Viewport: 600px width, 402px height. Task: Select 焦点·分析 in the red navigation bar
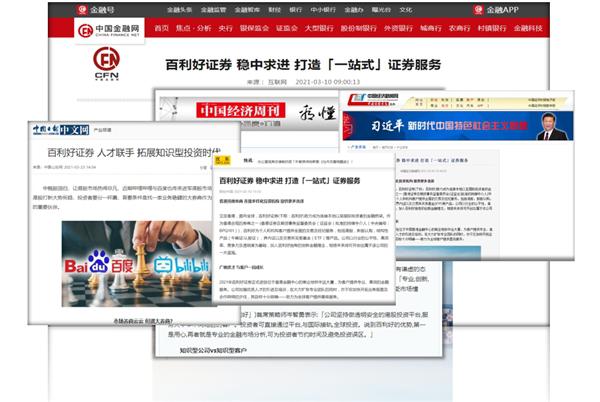[x=194, y=28]
